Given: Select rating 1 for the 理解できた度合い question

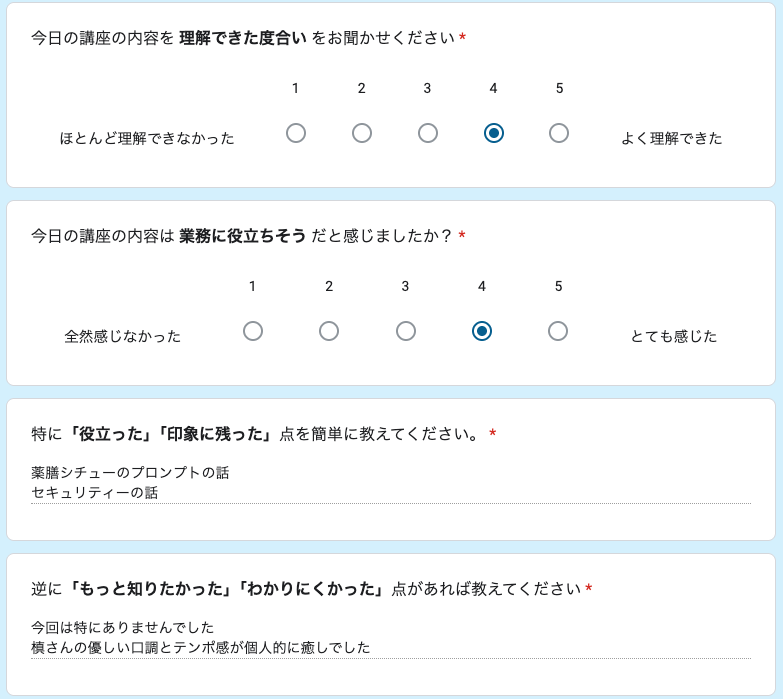Looking at the screenshot, I should coord(296,133).
